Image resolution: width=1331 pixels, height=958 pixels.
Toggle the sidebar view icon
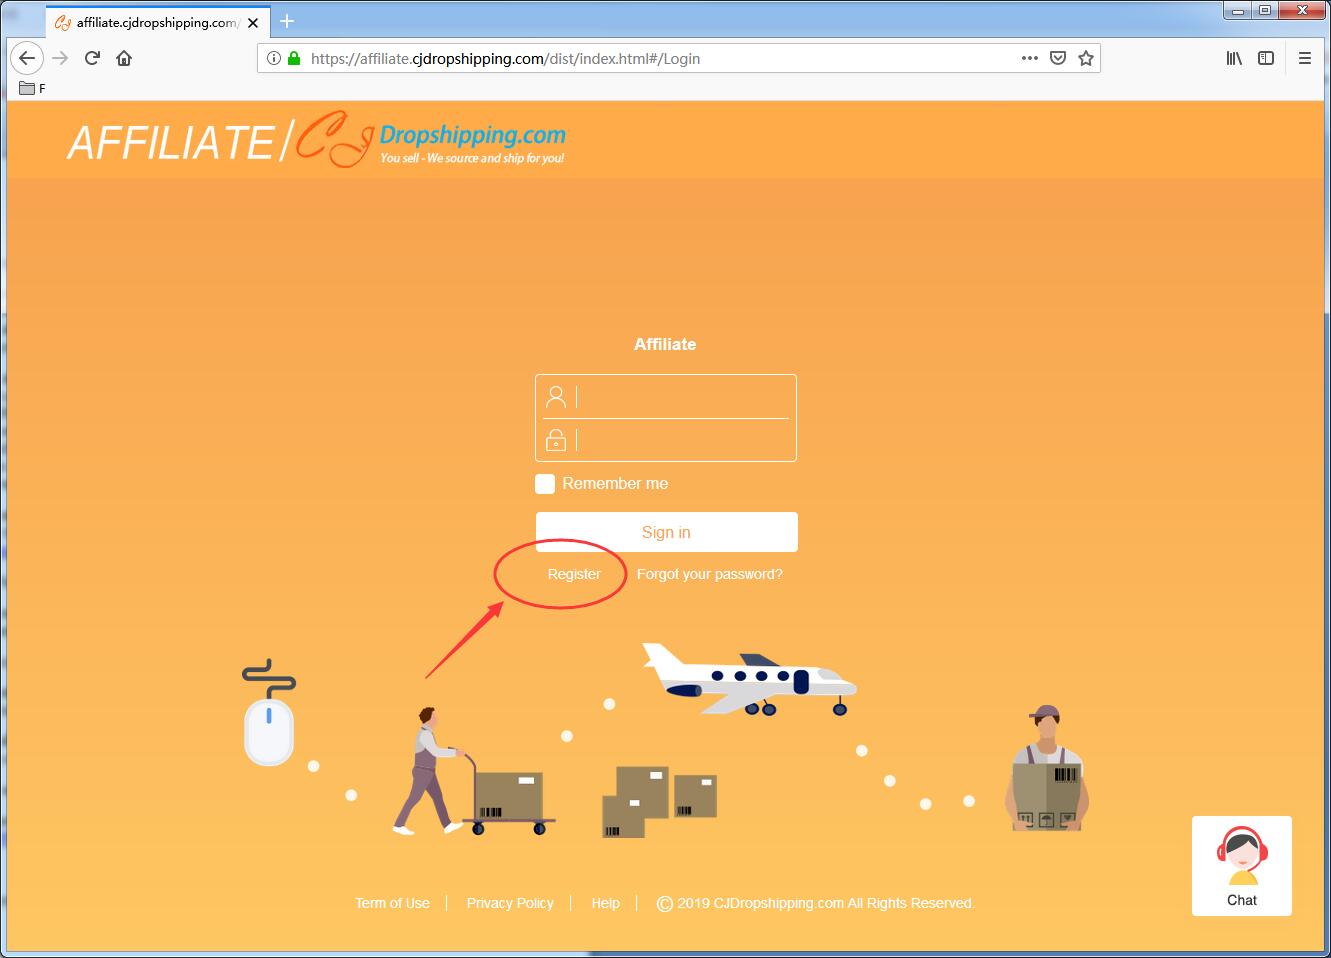click(1266, 58)
